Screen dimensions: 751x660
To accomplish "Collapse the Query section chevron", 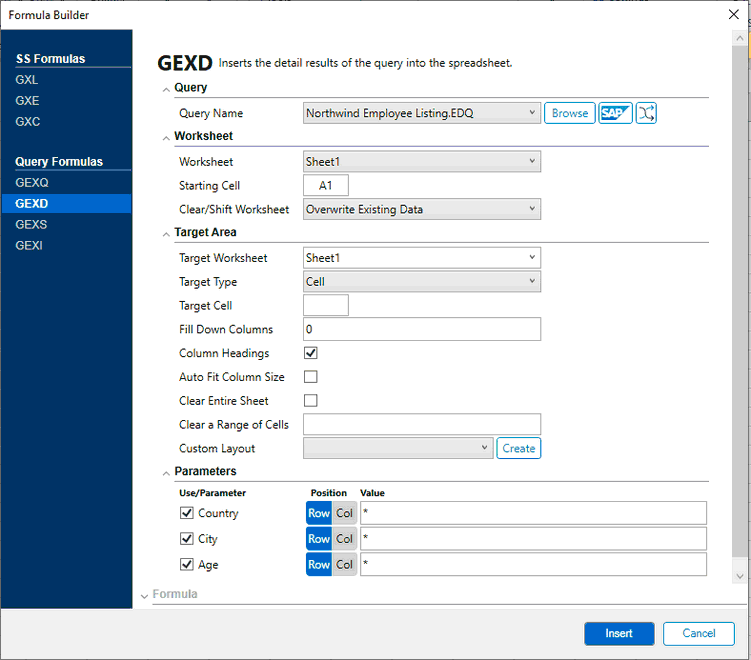I will coord(166,89).
